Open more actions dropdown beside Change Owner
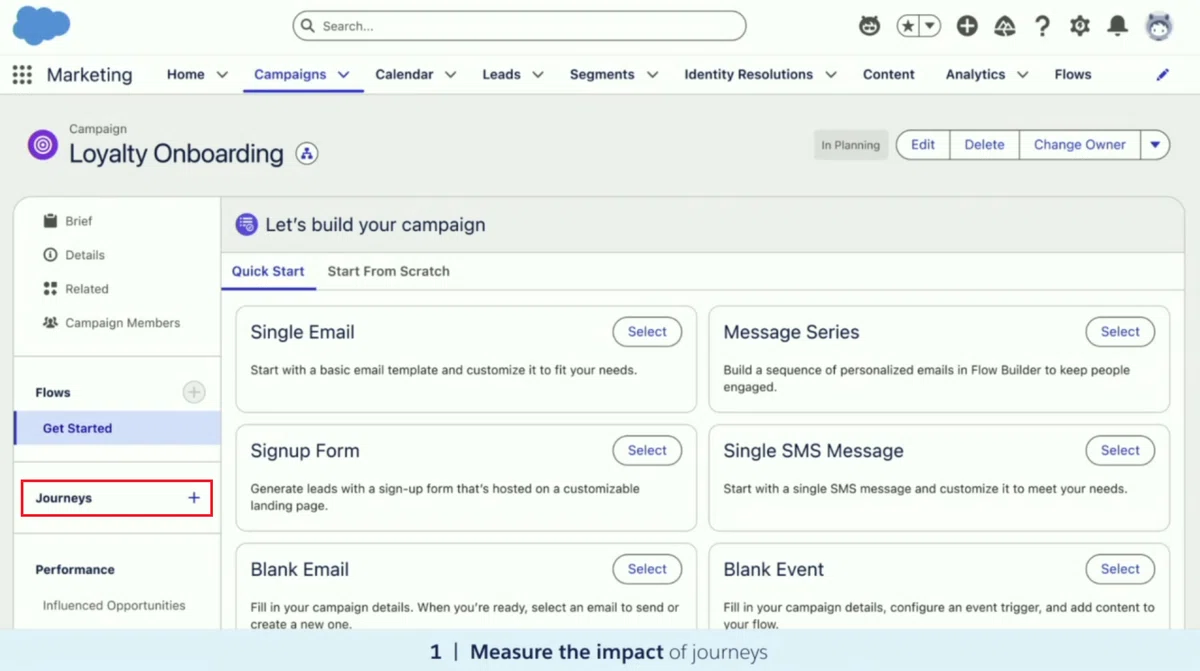Image resolution: width=1200 pixels, height=671 pixels. point(1155,145)
